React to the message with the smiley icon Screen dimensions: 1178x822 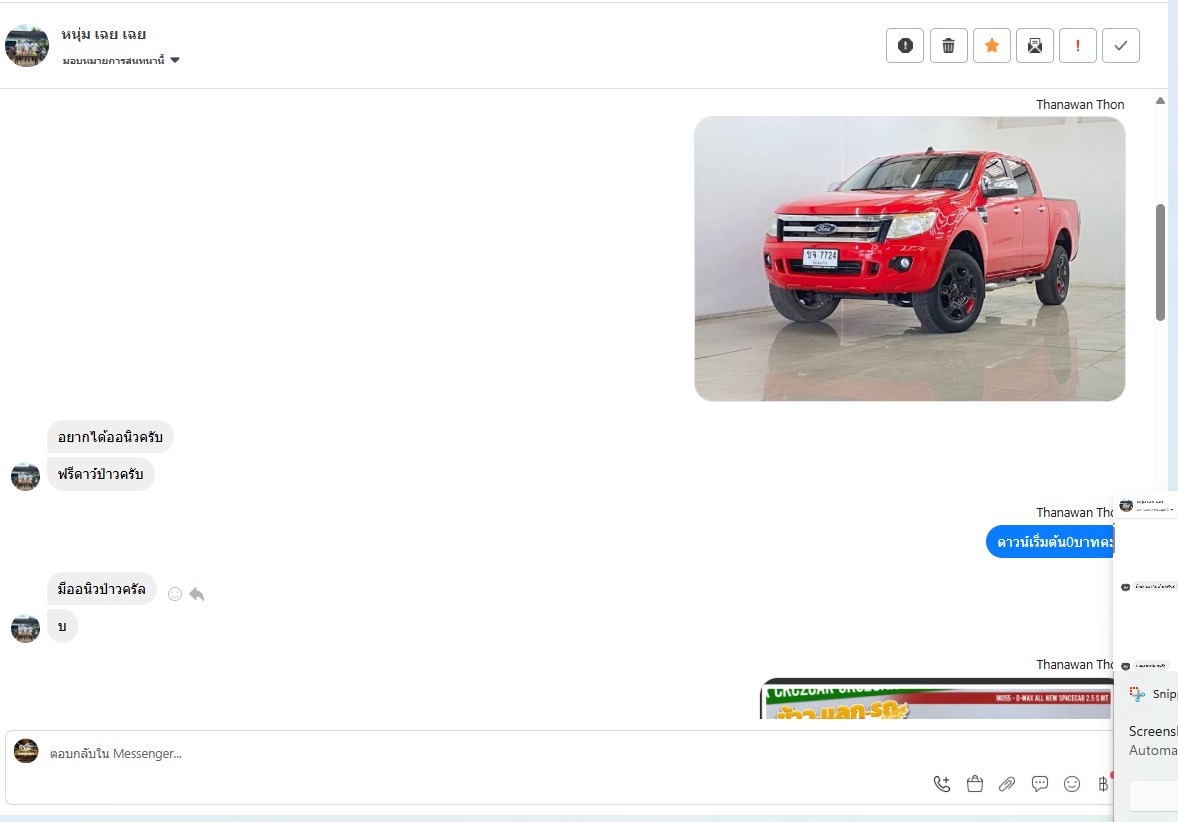(x=174, y=594)
